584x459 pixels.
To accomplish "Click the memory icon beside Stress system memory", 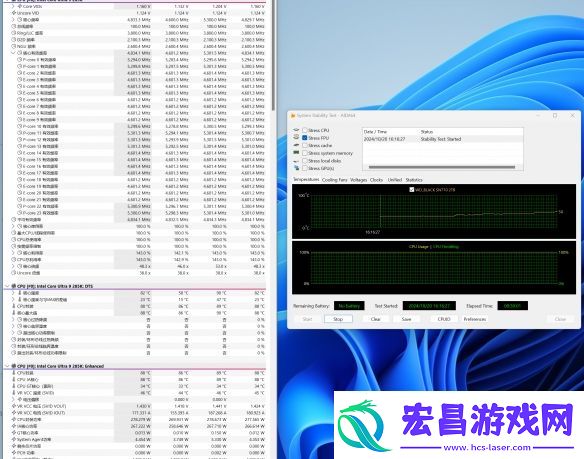I will point(296,153).
